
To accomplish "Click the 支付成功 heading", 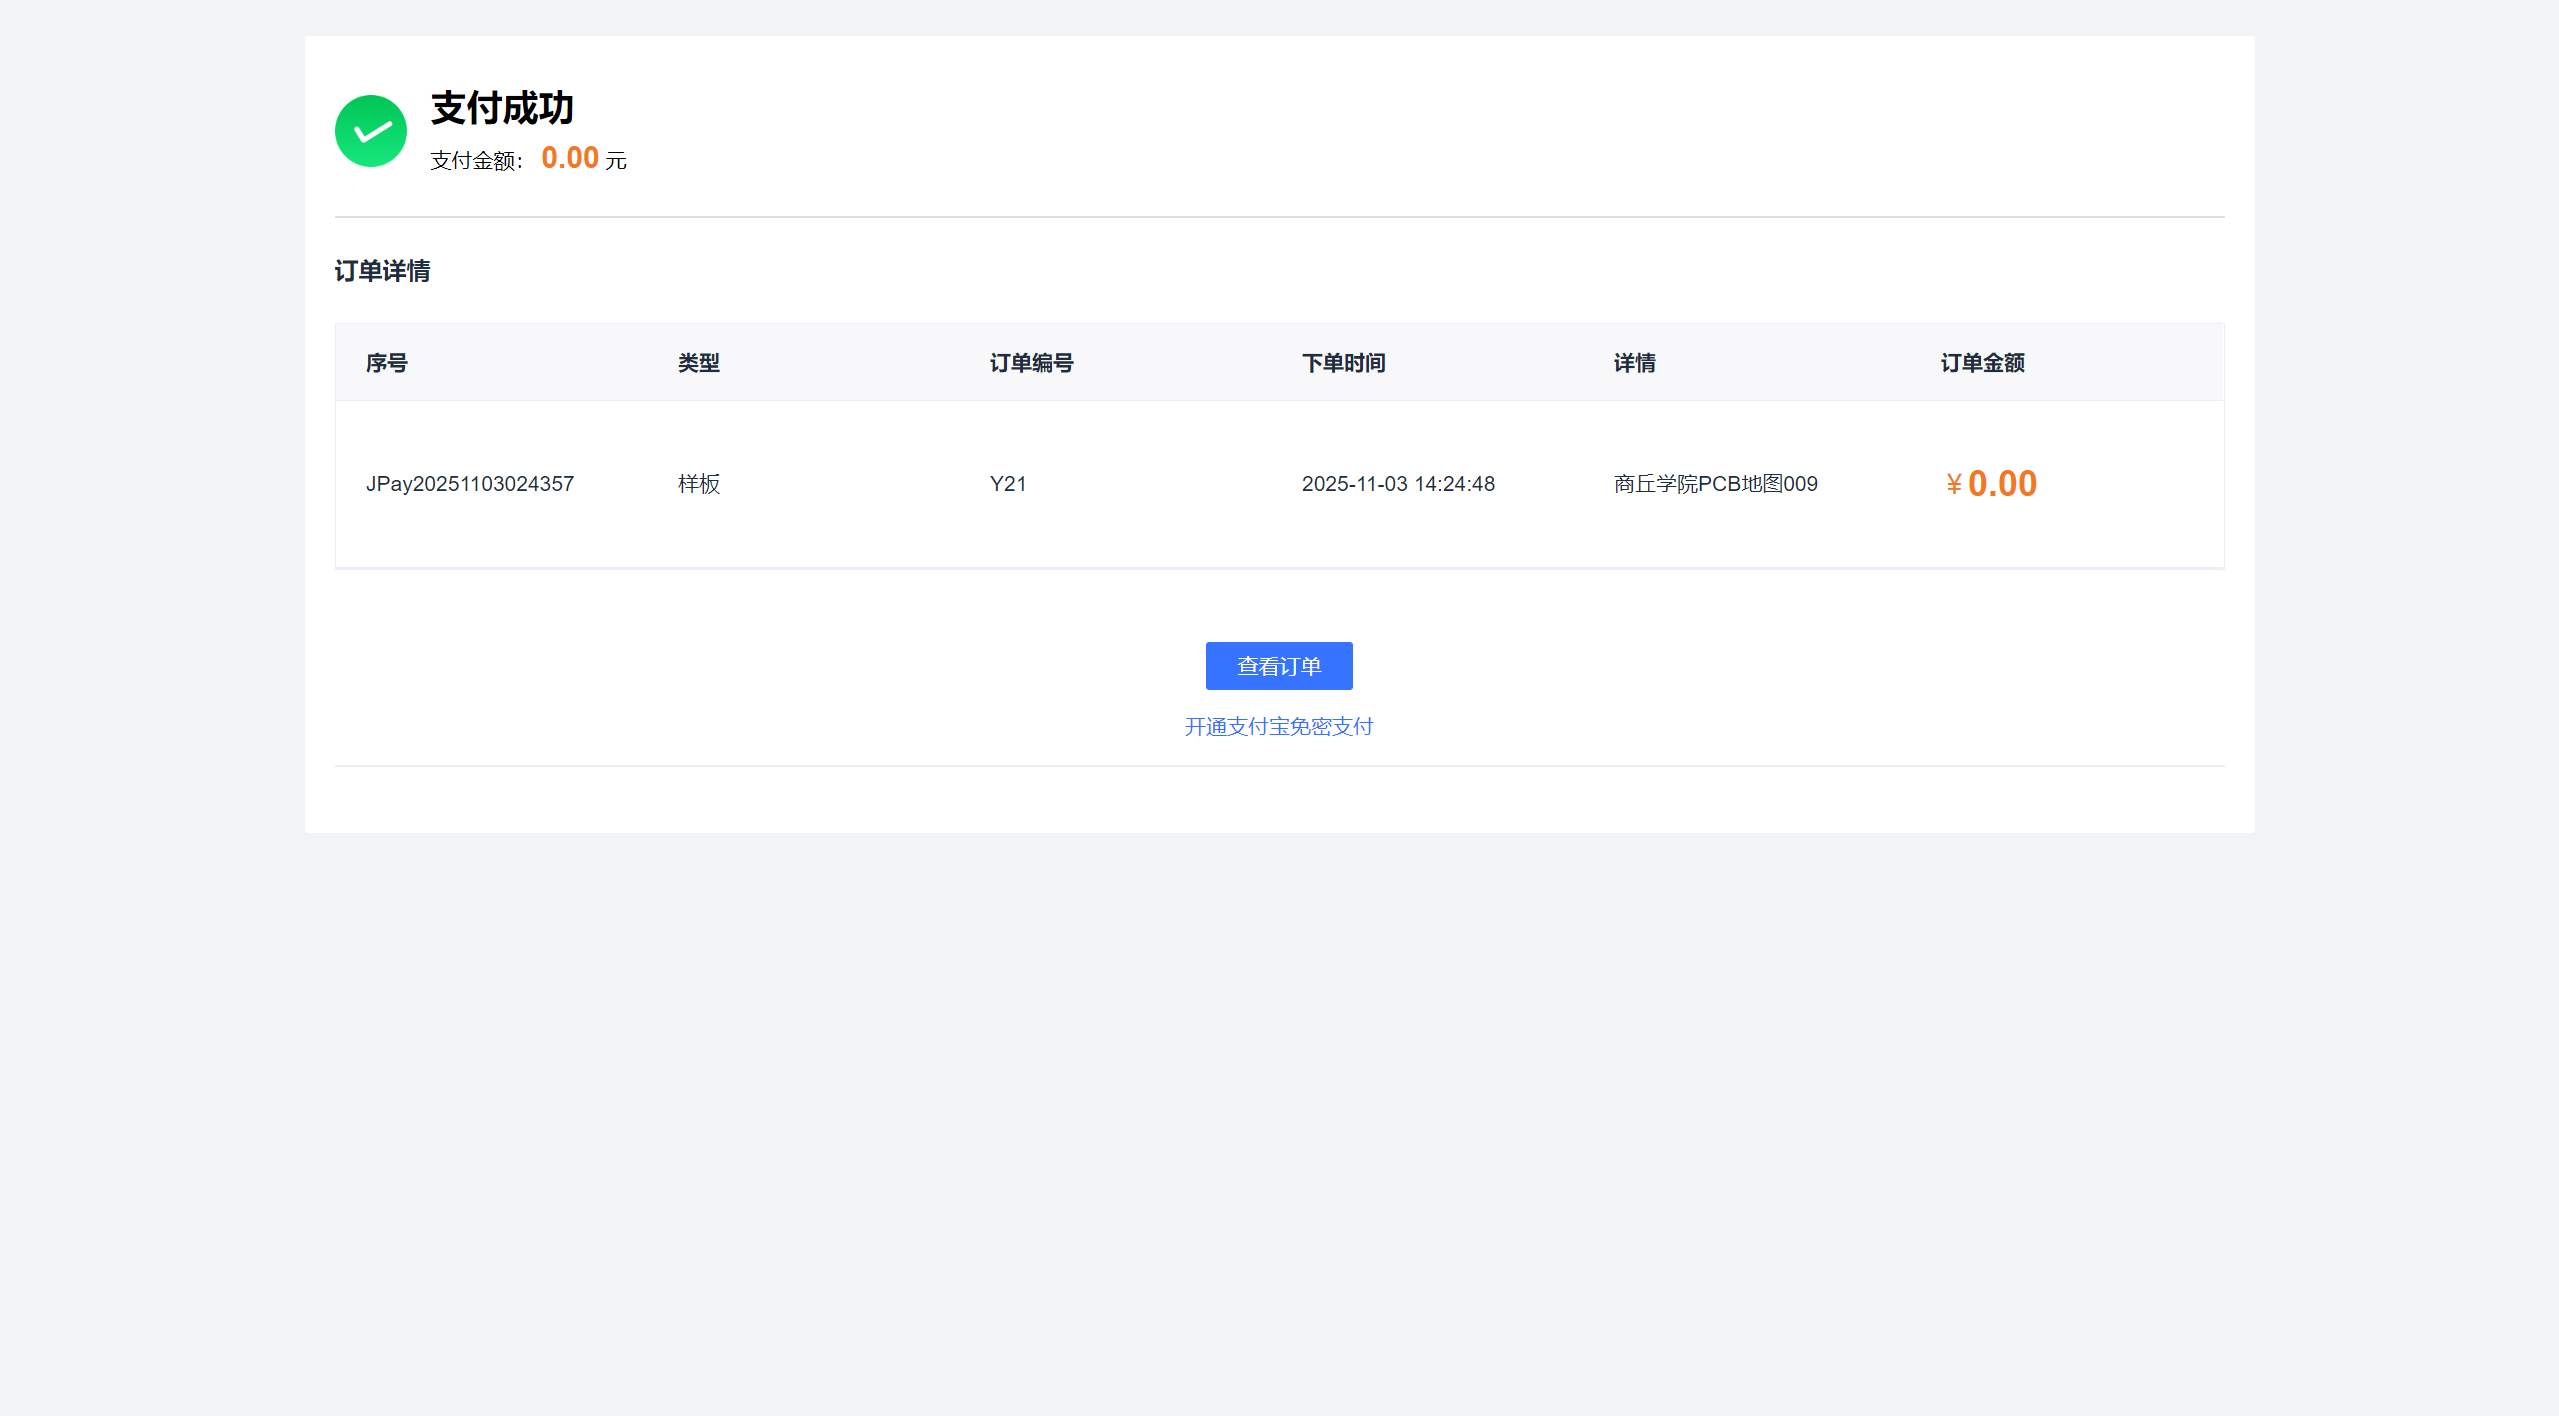I will pos(502,108).
